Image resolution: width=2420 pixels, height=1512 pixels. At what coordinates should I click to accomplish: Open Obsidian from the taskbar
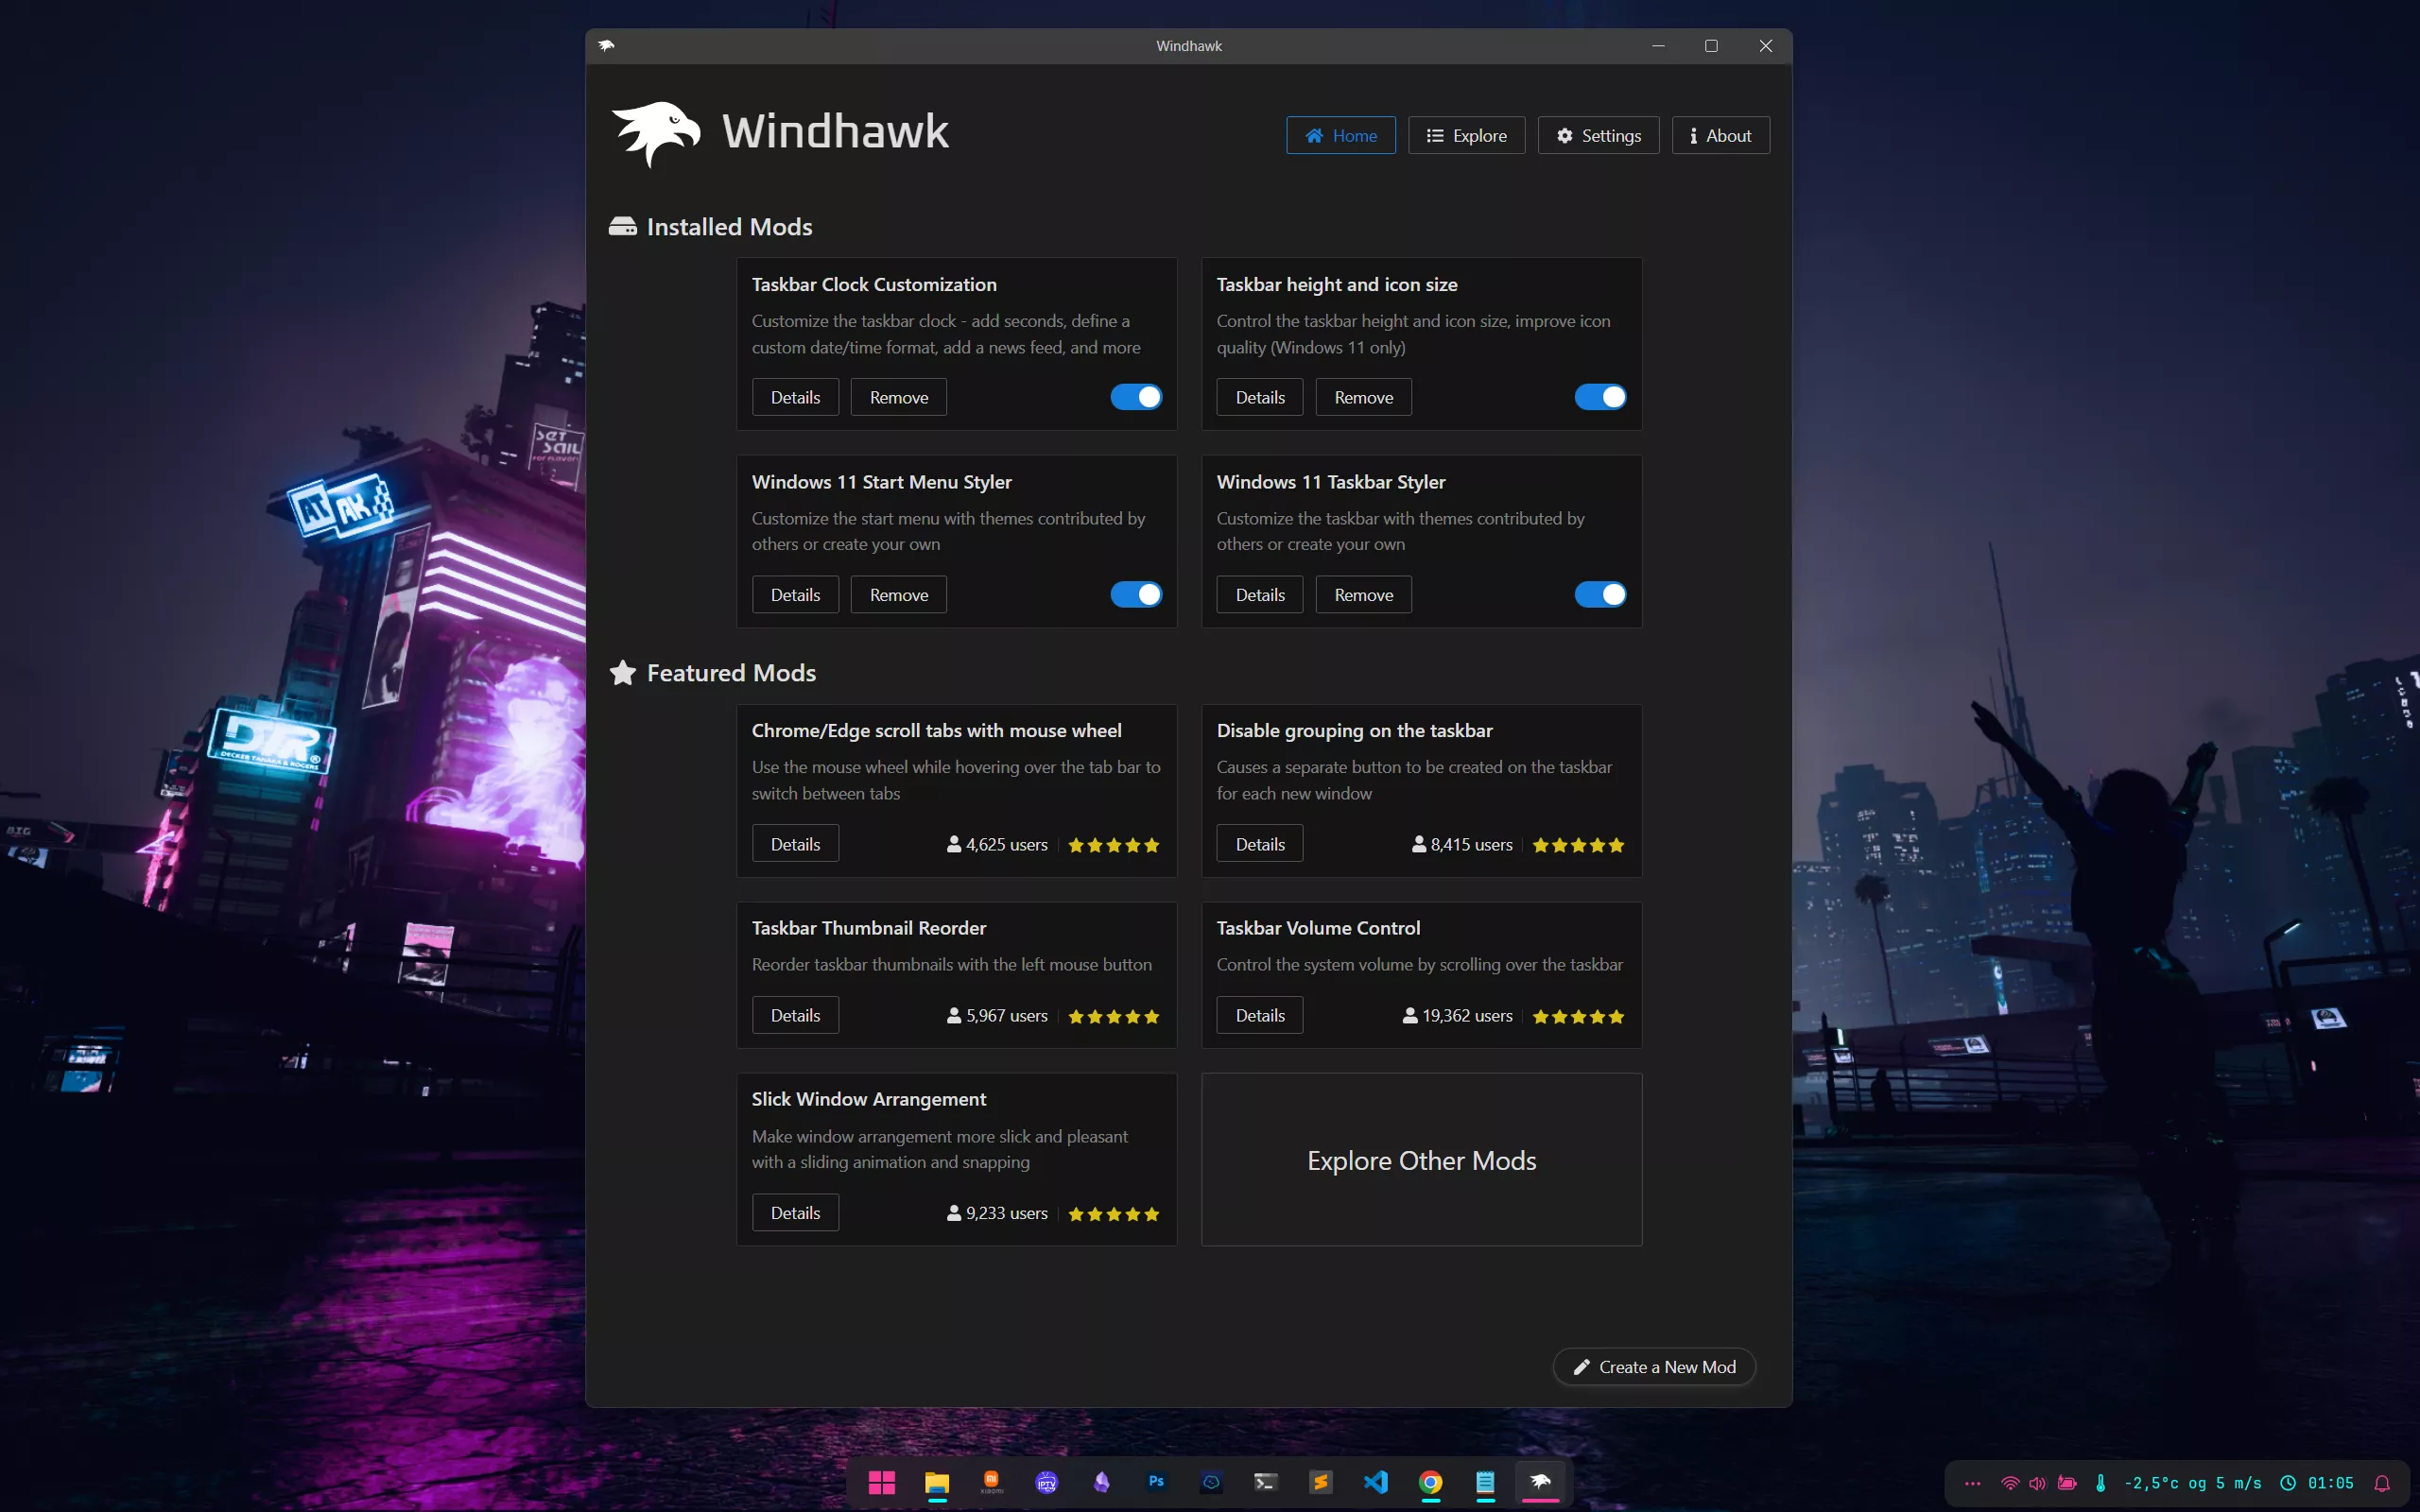pyautogui.click(x=1101, y=1482)
